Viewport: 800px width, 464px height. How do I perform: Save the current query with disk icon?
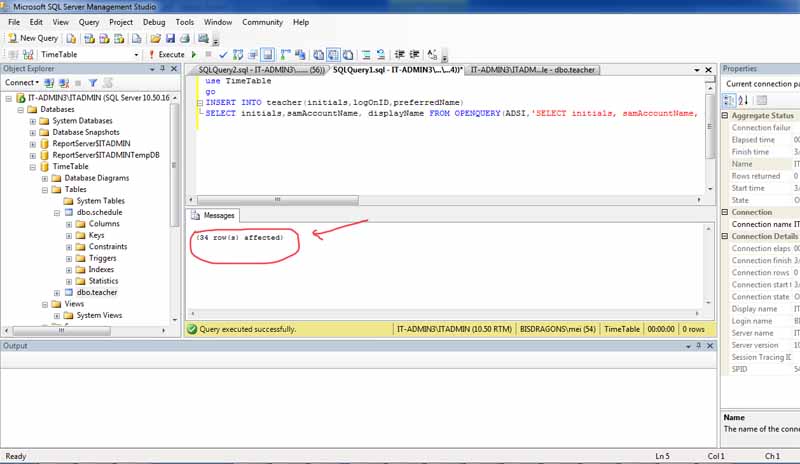coord(170,38)
